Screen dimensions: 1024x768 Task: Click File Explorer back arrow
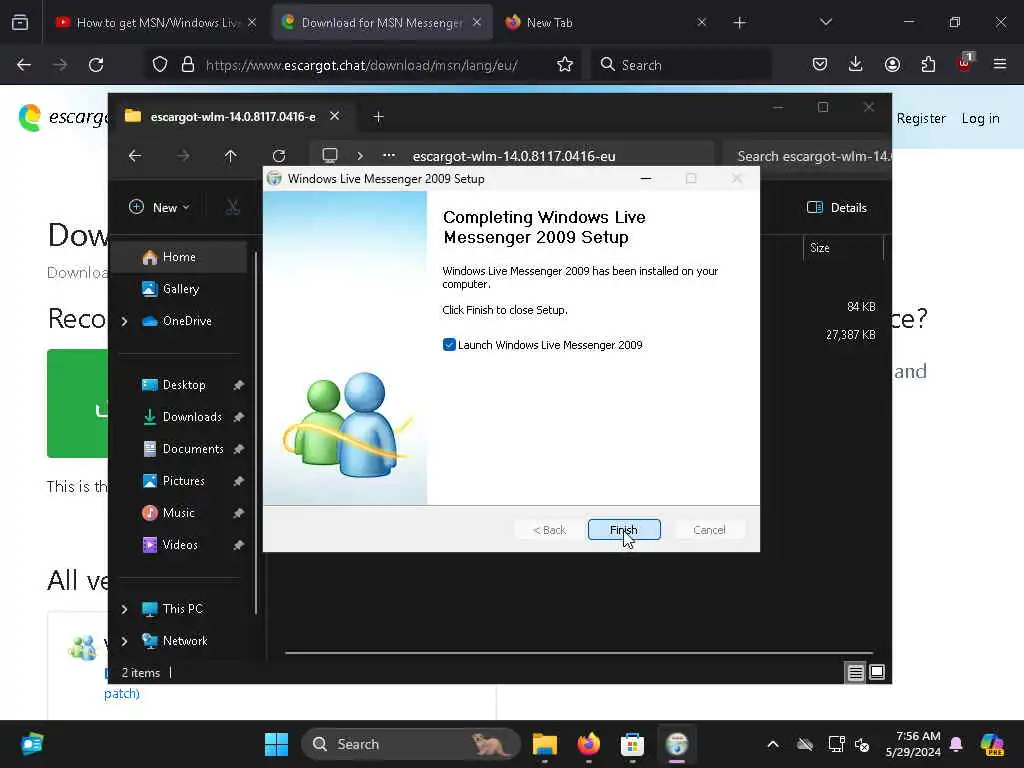pos(135,155)
